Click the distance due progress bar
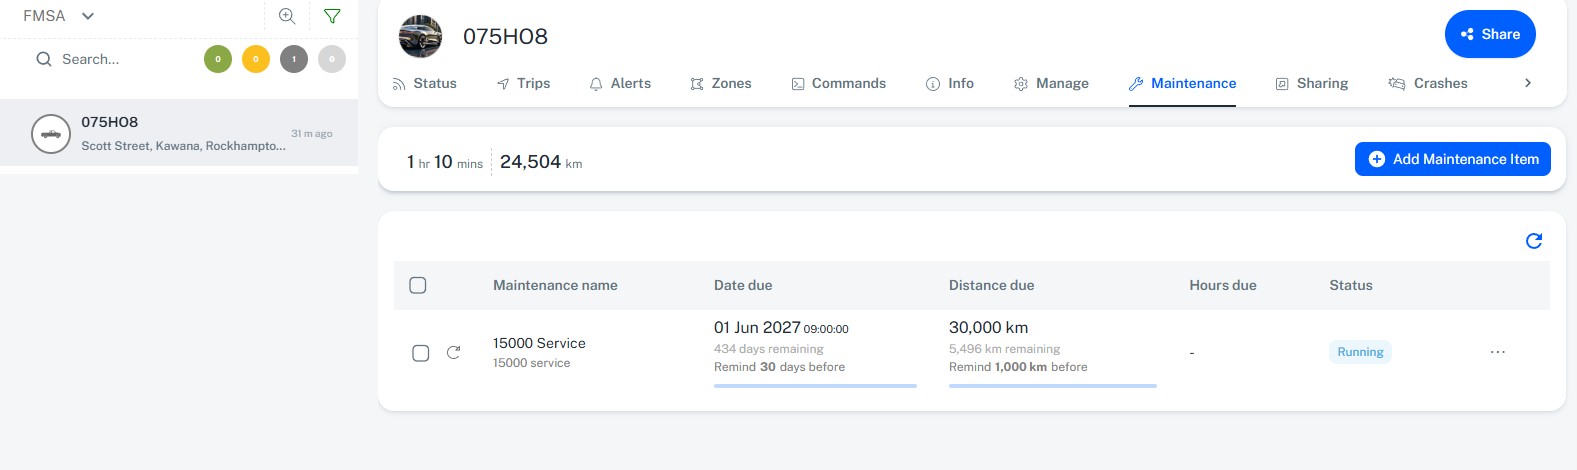Viewport: 1577px width, 470px height. click(1053, 385)
